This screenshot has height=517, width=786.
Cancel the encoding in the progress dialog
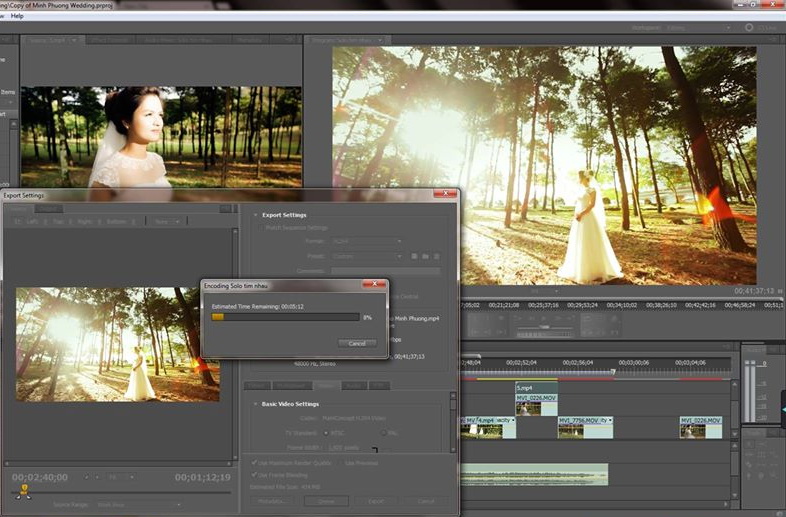[357, 343]
